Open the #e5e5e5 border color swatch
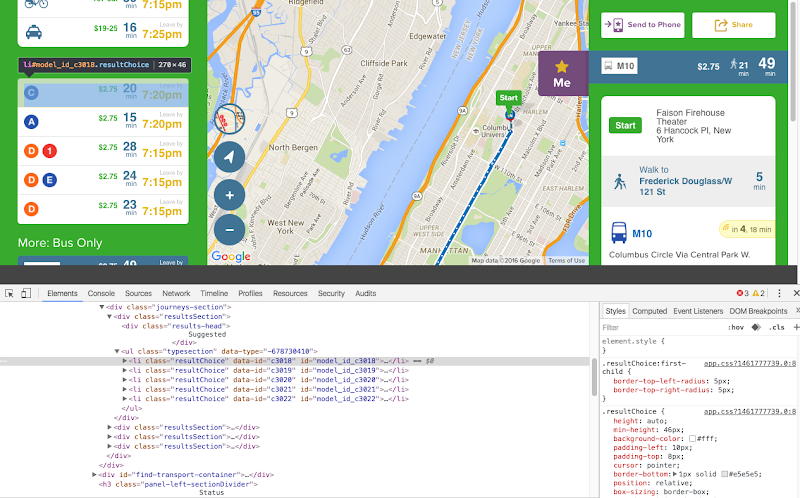This screenshot has height=498, width=800. pos(724,474)
